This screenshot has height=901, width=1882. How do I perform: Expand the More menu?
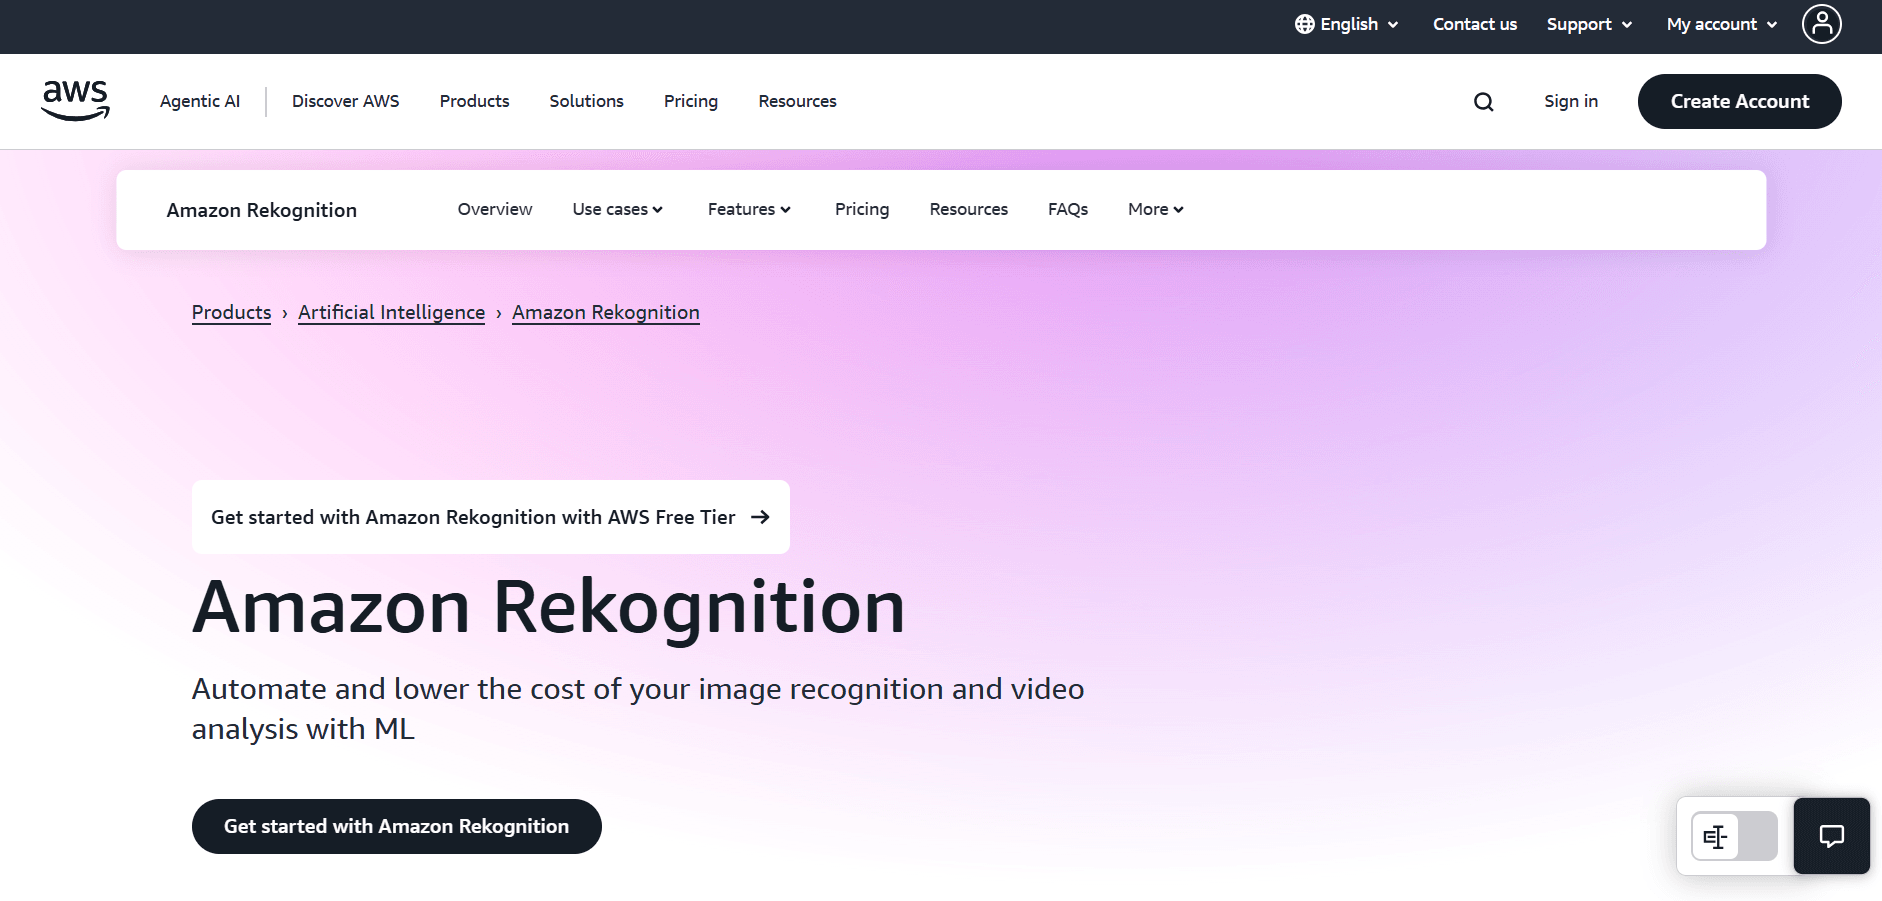point(1155,209)
